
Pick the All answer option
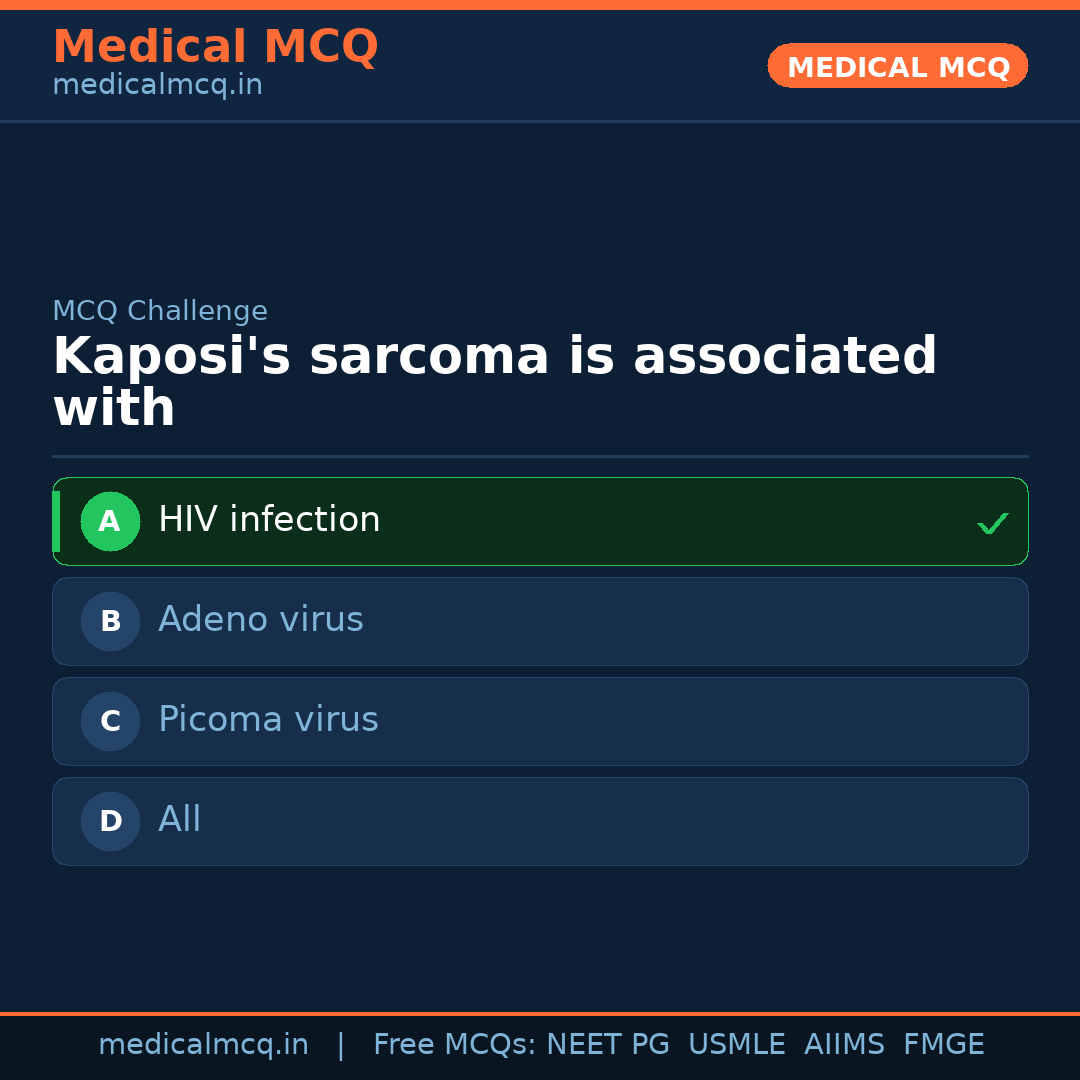point(180,820)
